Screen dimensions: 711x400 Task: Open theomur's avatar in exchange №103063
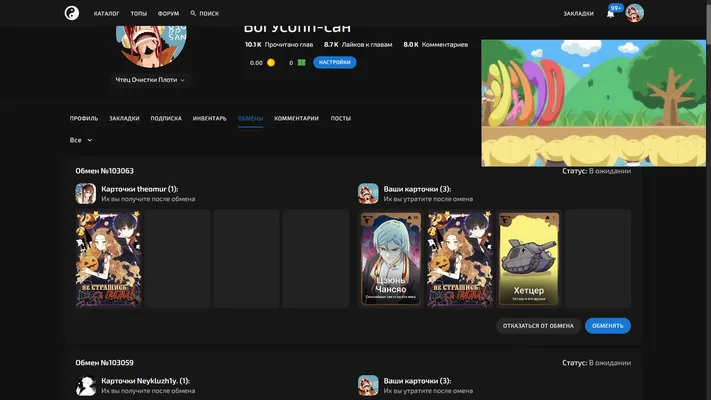(86, 194)
